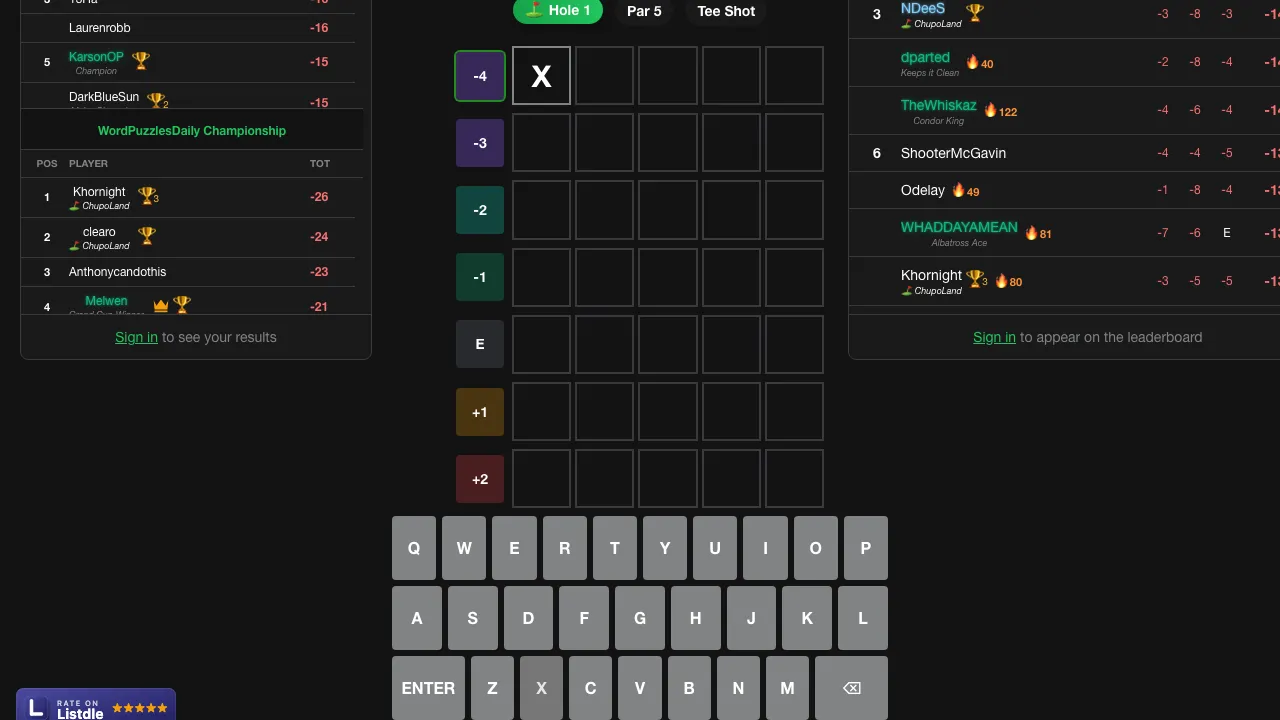Screen dimensions: 1280x720
Task: Click WordPuzzlesDaily Championship heading
Action: pyautogui.click(x=192, y=131)
